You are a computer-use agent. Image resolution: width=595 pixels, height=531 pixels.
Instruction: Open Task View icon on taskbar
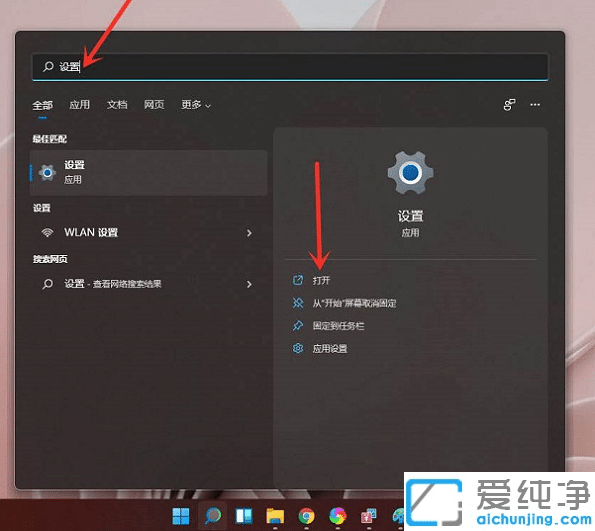tap(244, 516)
